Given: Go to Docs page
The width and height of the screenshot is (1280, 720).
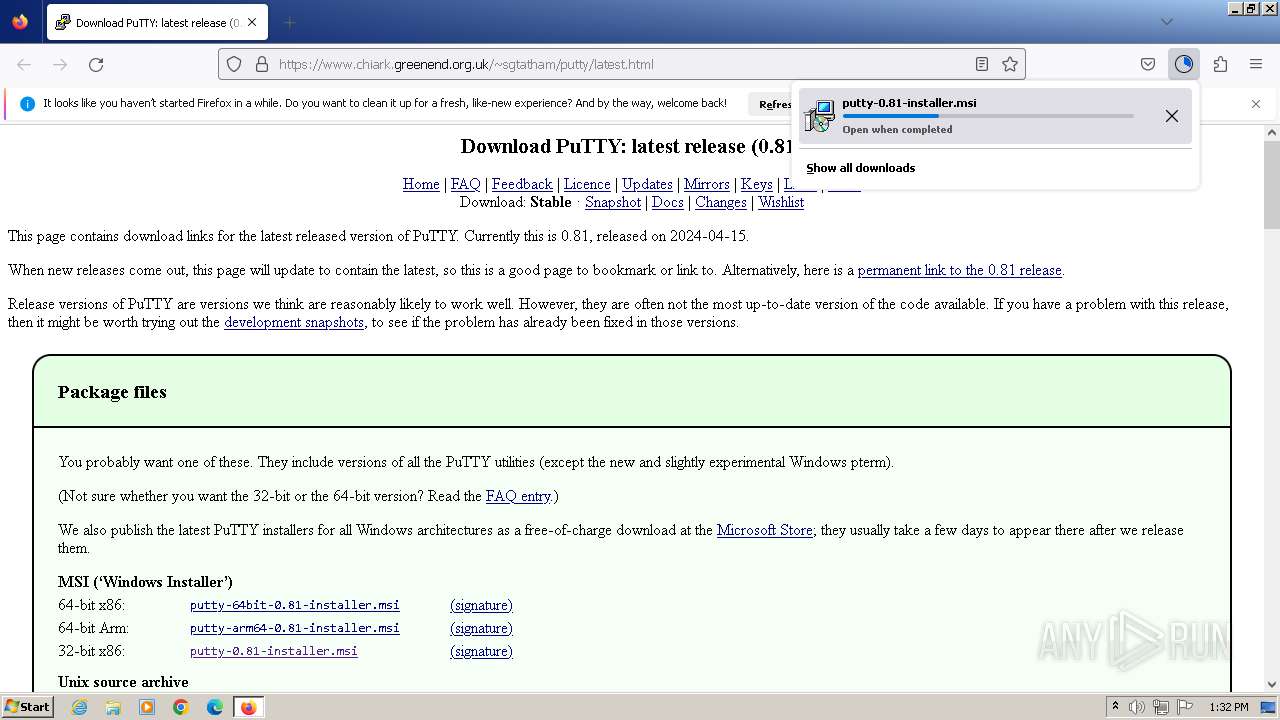Looking at the screenshot, I should [x=668, y=202].
